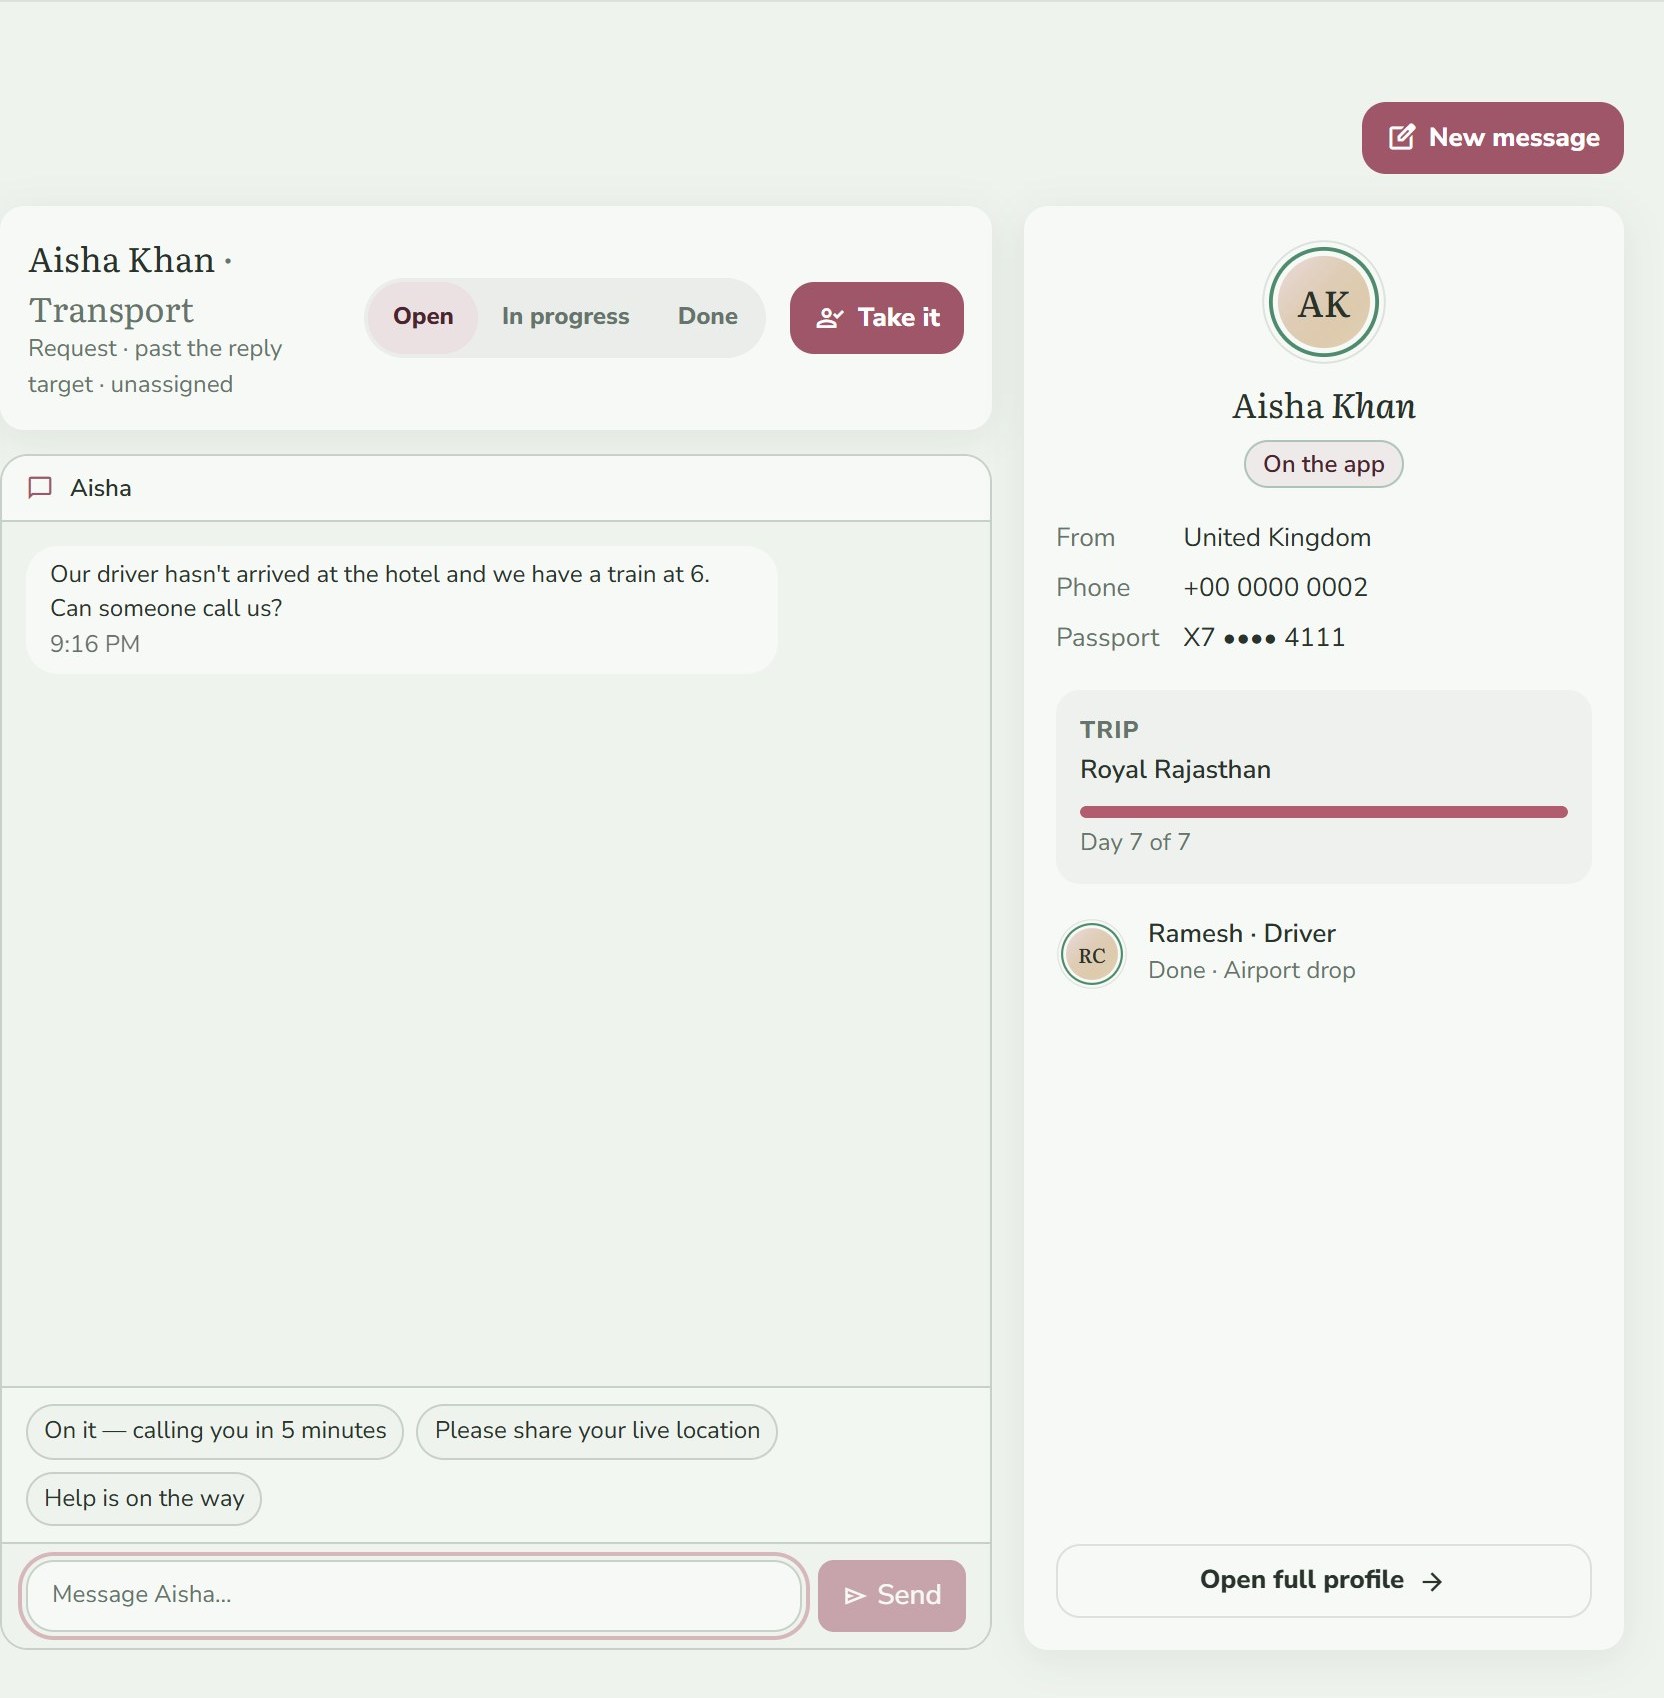Viewport: 1664px width, 1698px height.
Task: Click the arrow icon on Open full profile
Action: point(1432,1581)
